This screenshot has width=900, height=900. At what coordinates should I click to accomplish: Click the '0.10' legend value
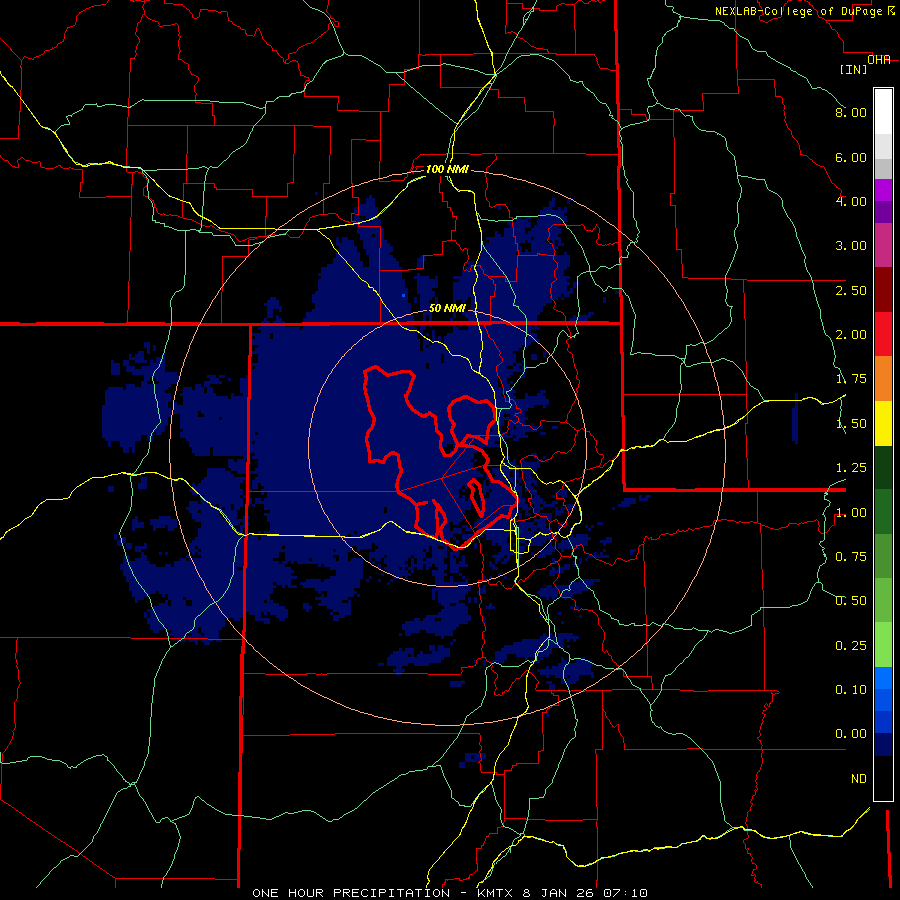point(851,690)
